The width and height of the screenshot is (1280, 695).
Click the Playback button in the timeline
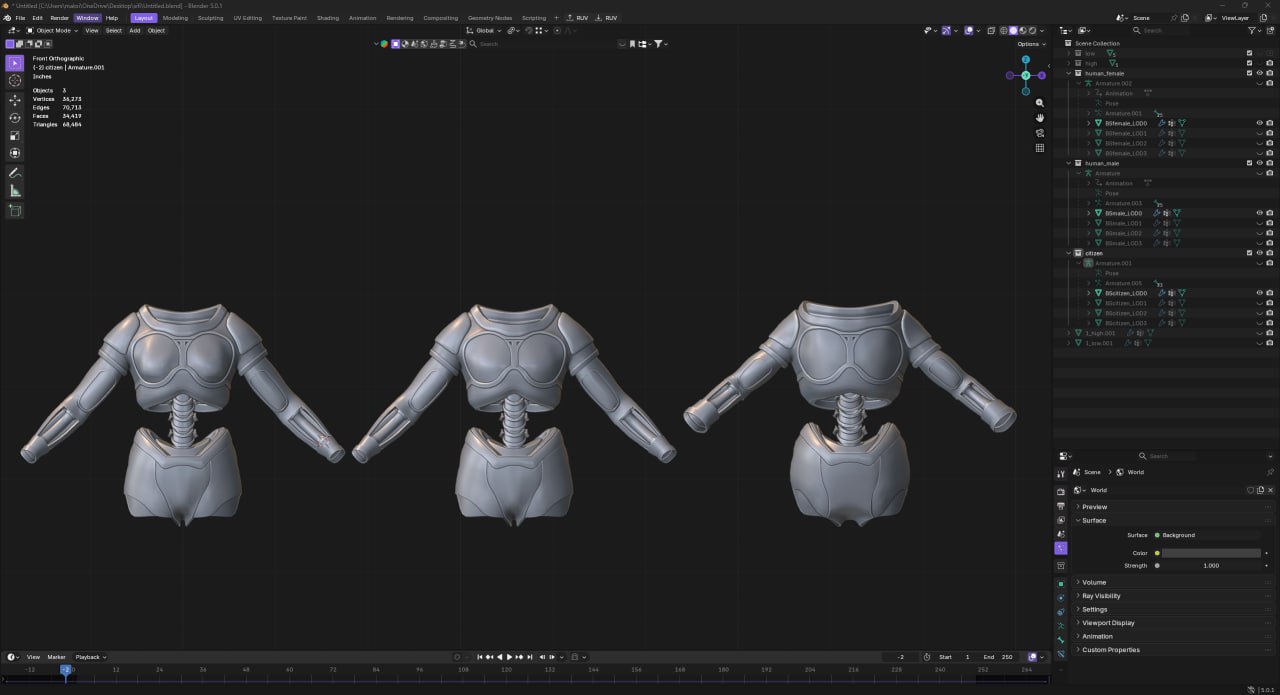[89, 657]
